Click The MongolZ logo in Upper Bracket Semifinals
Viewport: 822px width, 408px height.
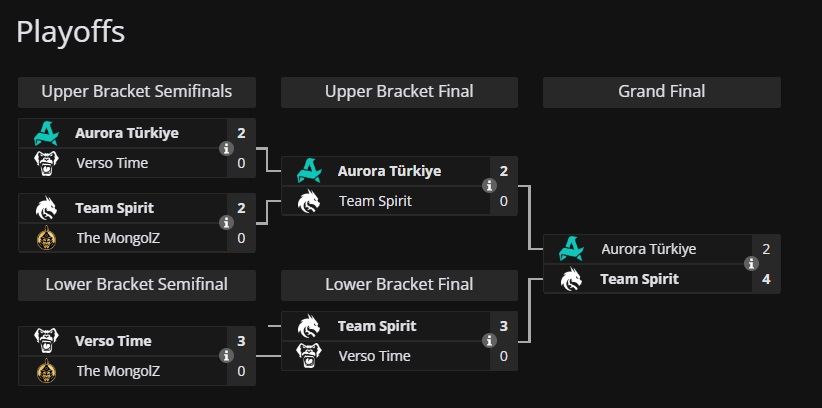(46, 238)
